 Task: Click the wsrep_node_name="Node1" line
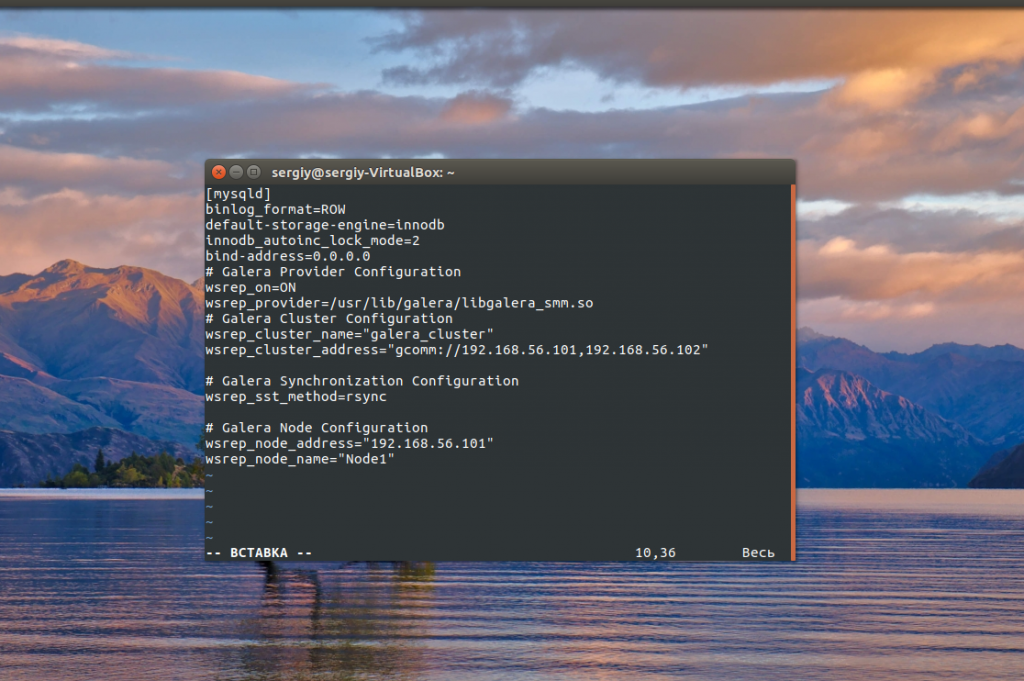pos(300,459)
